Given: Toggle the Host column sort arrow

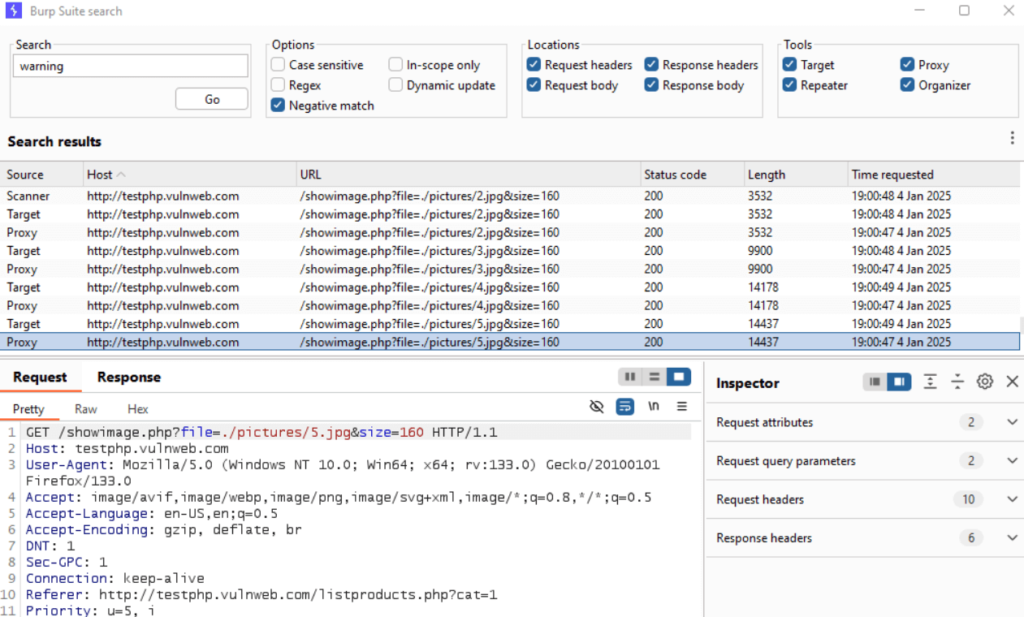Looking at the screenshot, I should pyautogui.click(x=121, y=174).
